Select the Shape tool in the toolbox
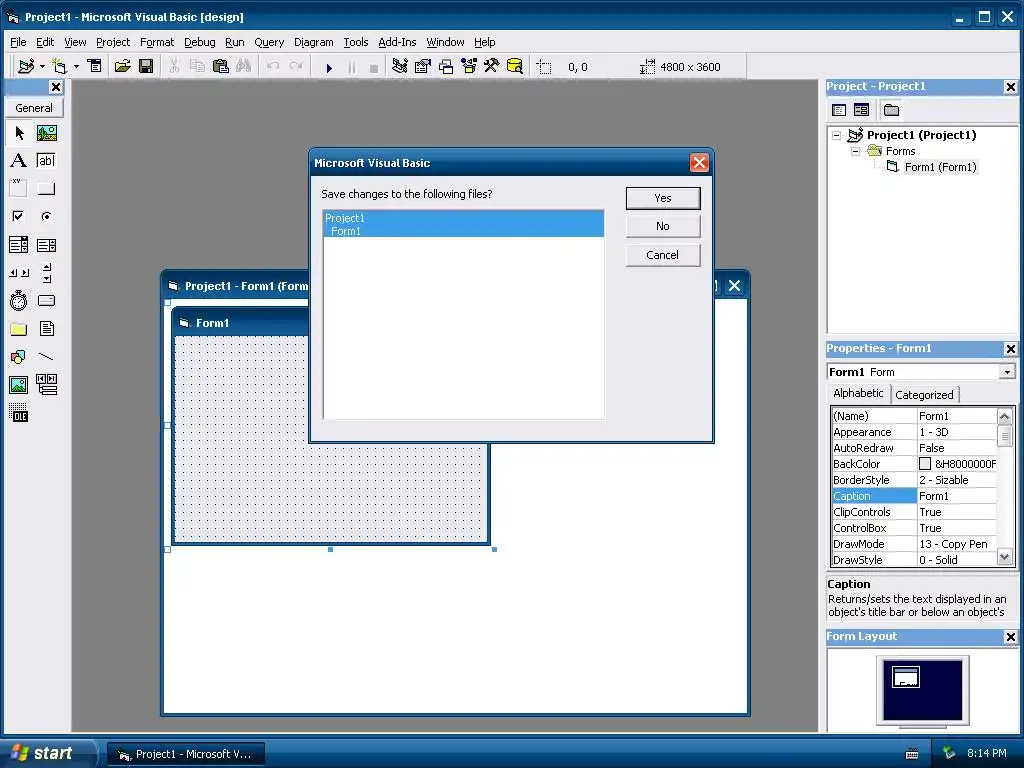 pos(19,357)
